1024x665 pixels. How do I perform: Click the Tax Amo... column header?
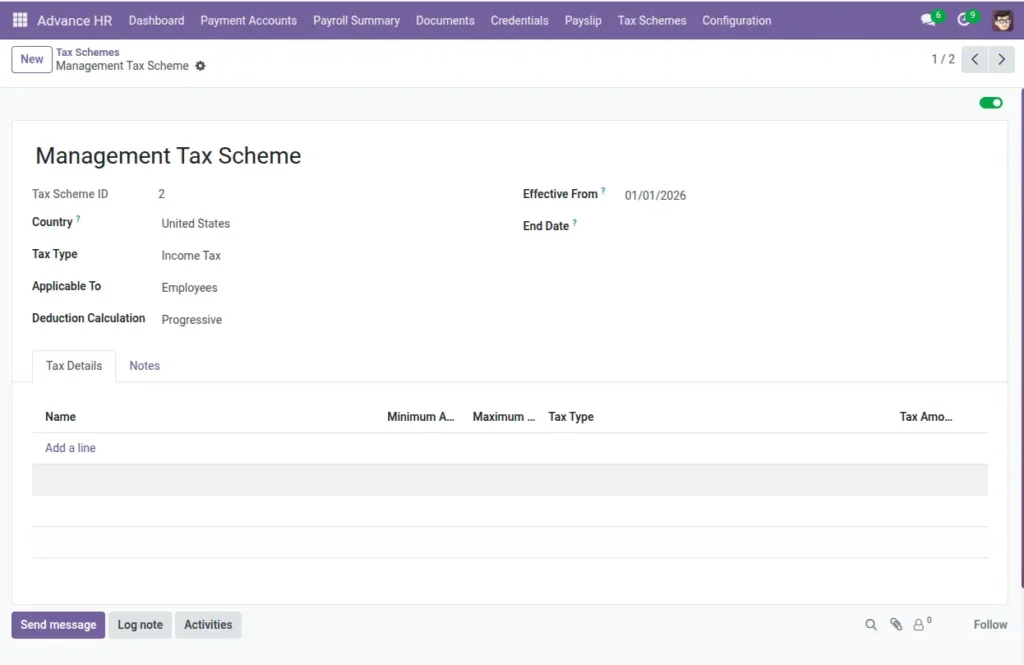(925, 417)
